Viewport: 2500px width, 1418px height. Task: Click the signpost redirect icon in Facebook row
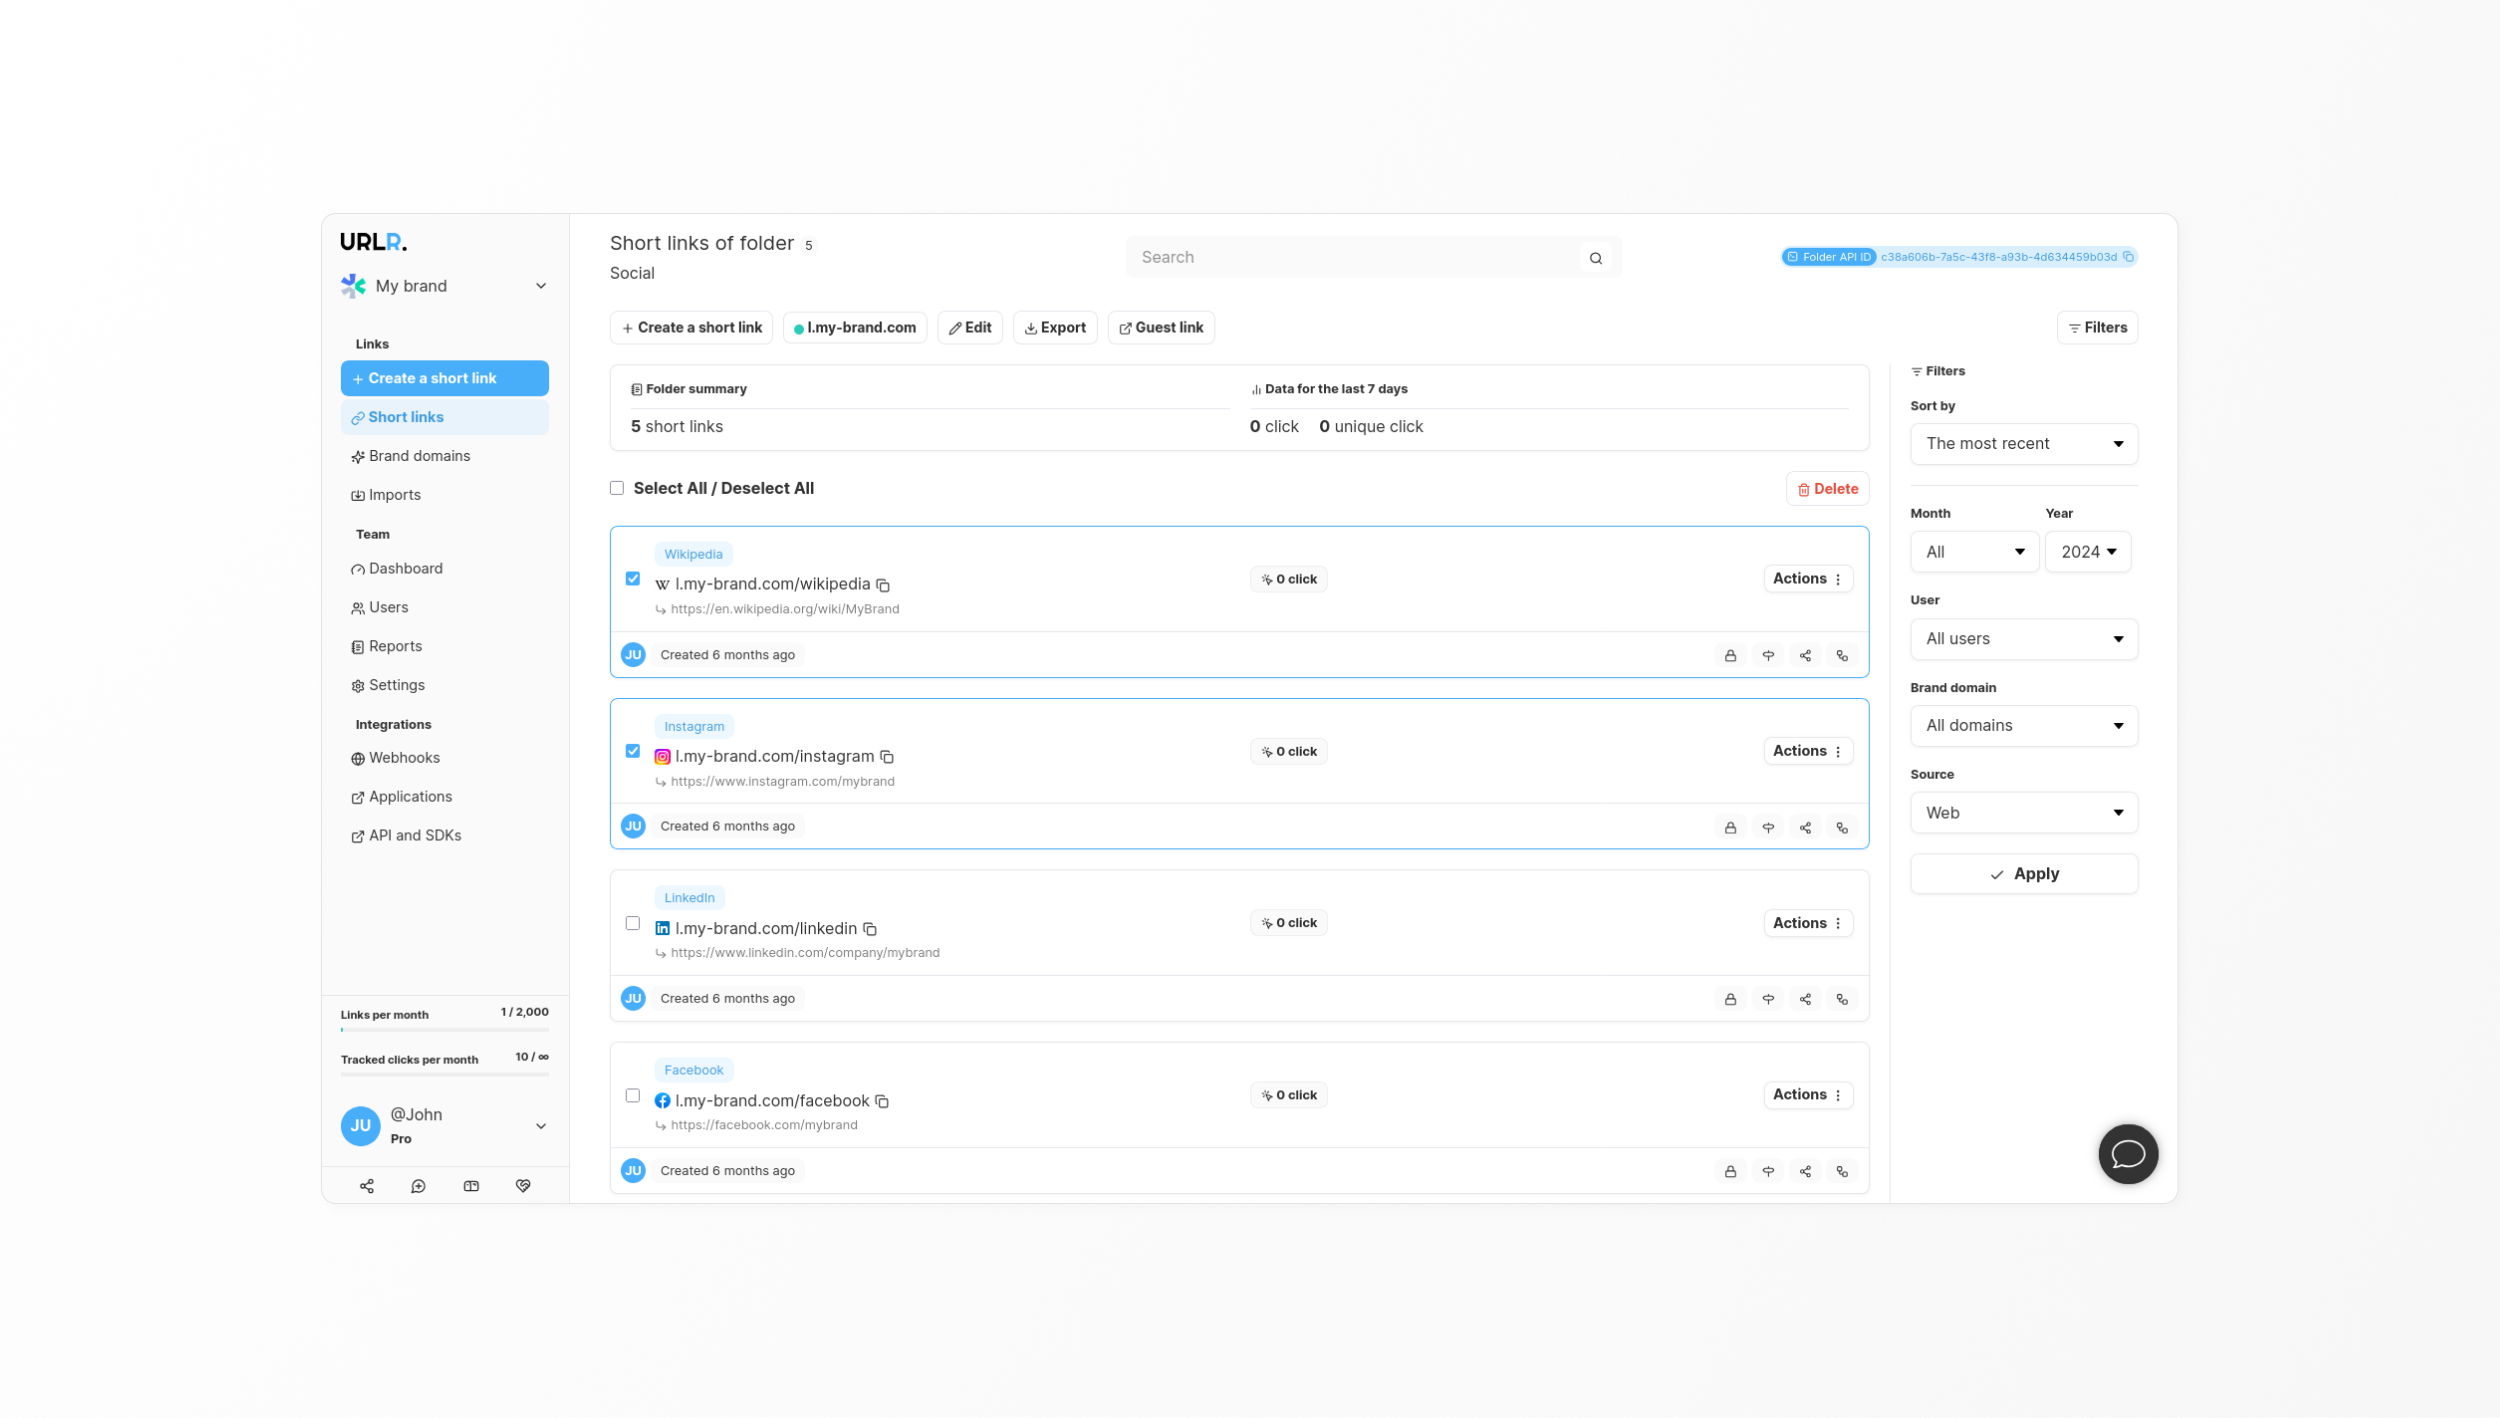click(1768, 1172)
